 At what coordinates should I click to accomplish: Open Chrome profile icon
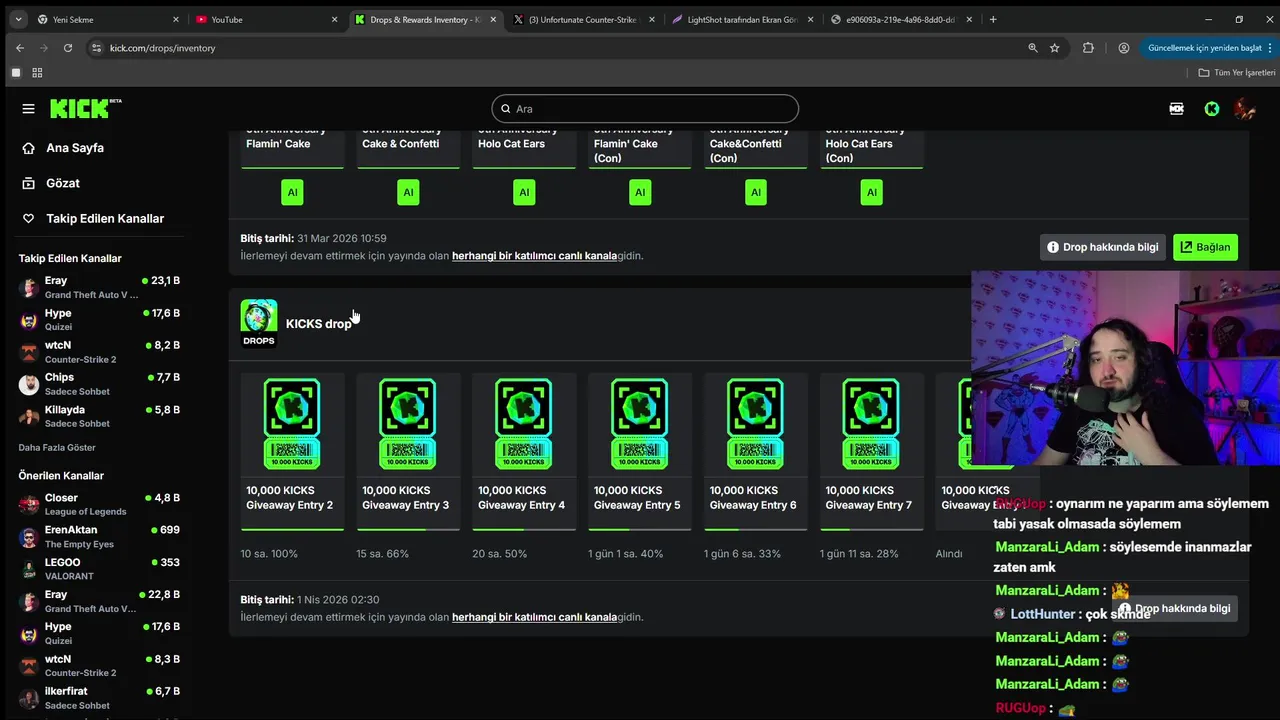click(x=1124, y=48)
